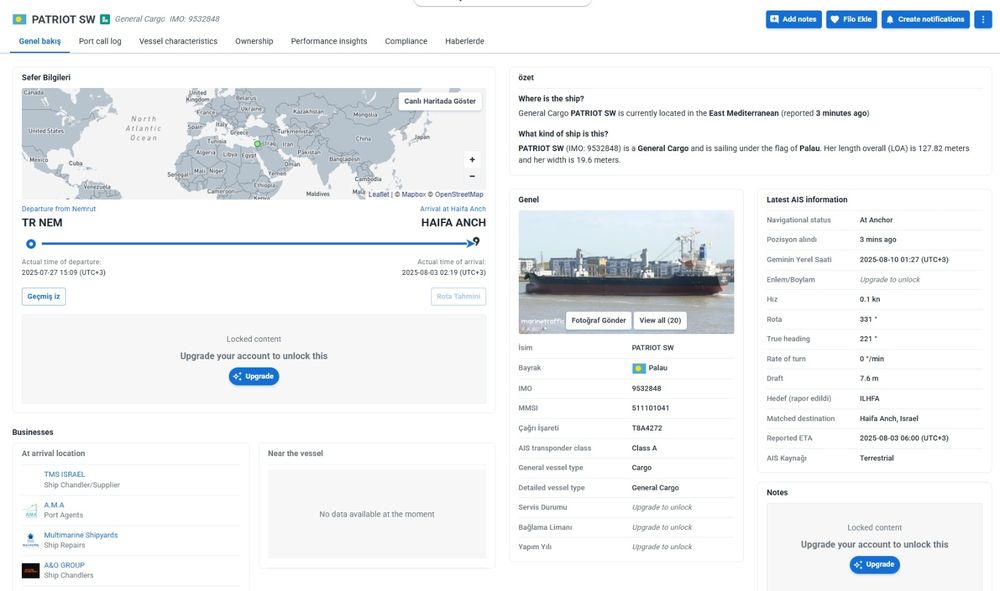Screen dimensions: 1000x591
Task: Click the A&O GROUP company logo
Action: [x=30, y=570]
